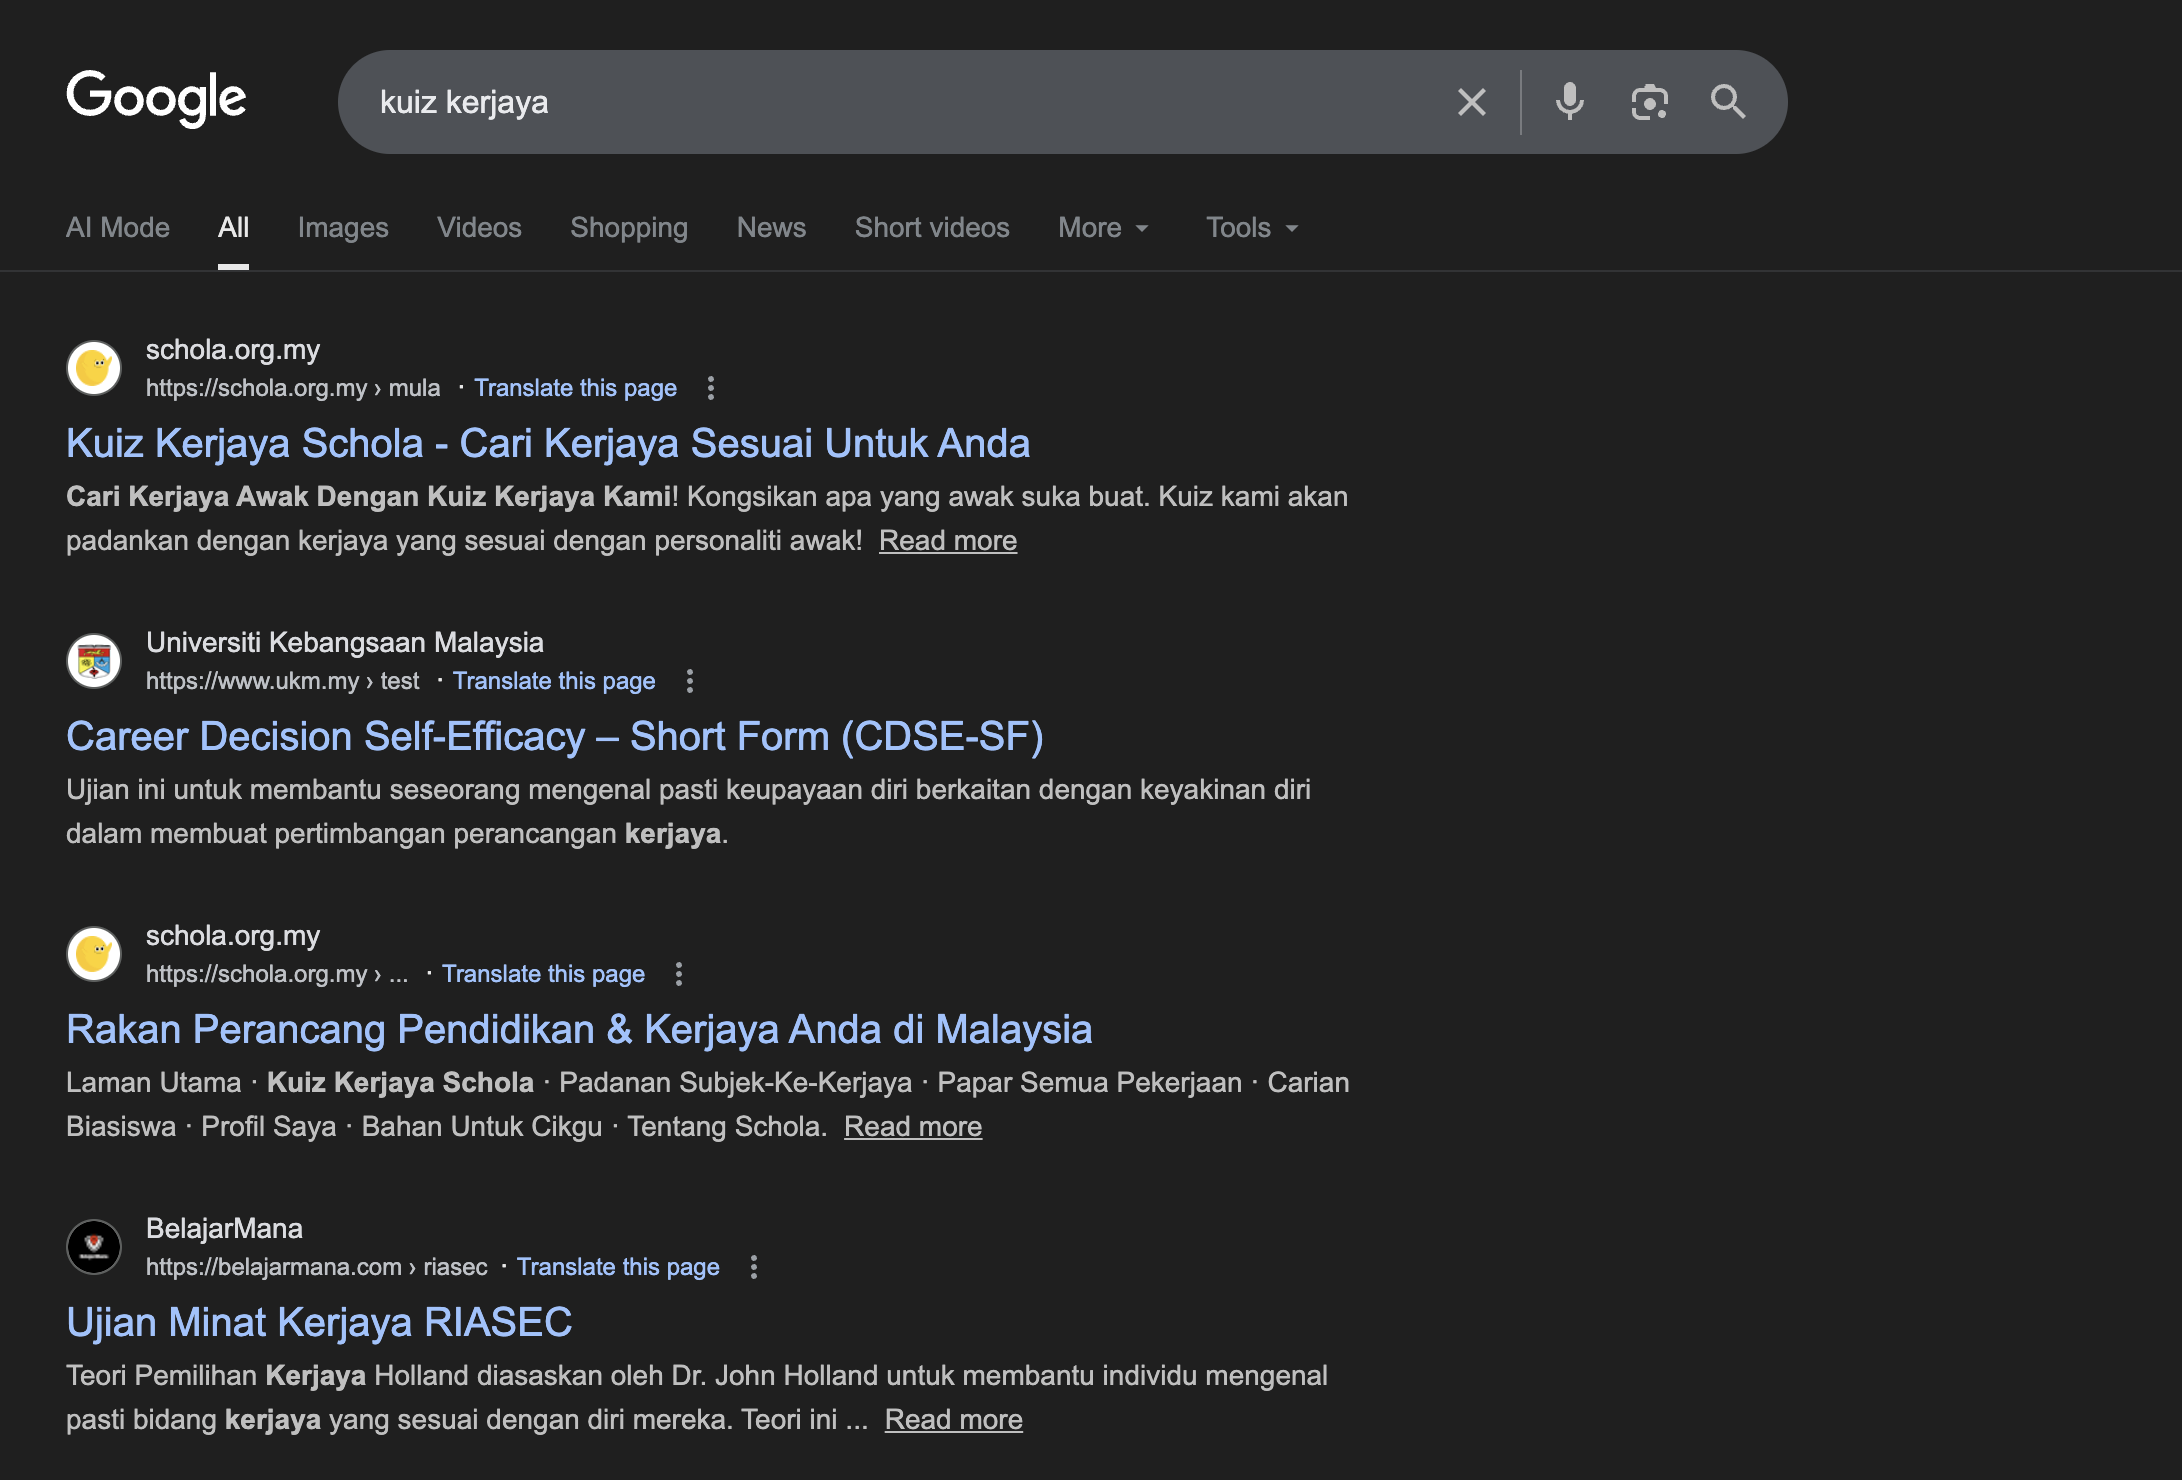Open Google Lens image search
This screenshot has height=1480, width=2182.
(x=1649, y=101)
